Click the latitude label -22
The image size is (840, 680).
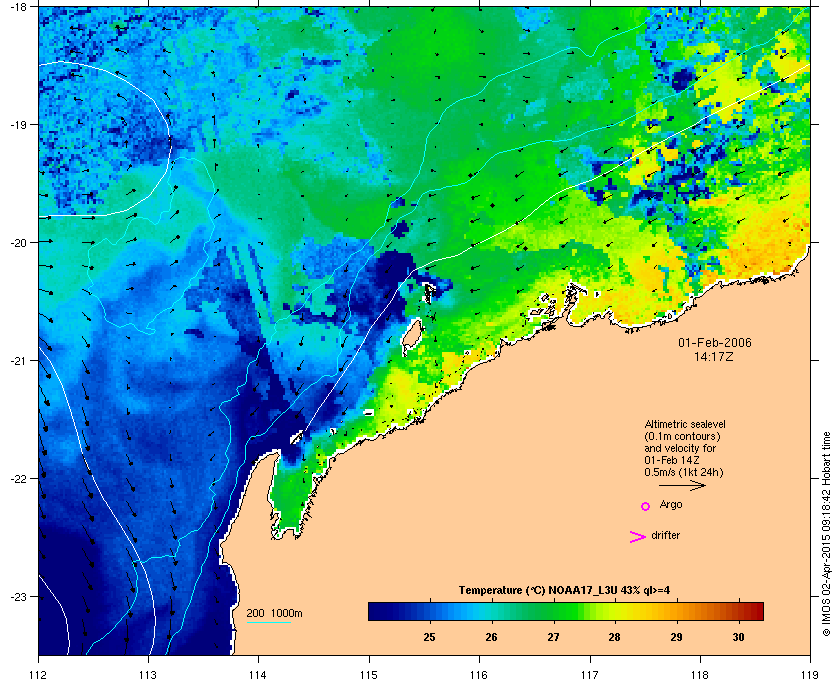point(18,479)
